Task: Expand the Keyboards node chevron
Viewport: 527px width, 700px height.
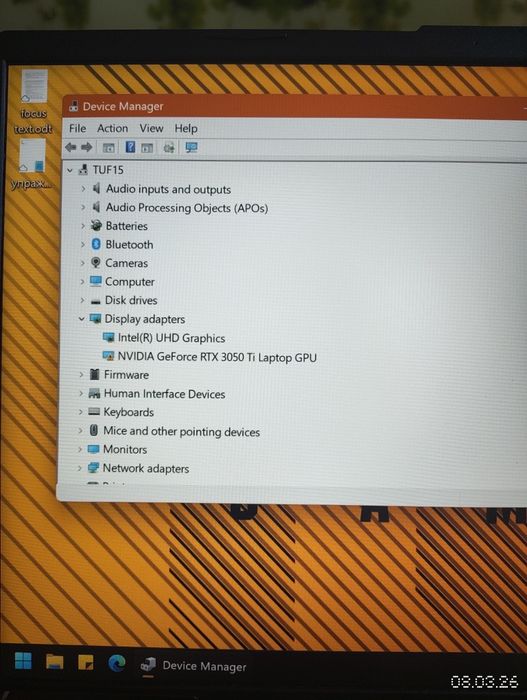Action: coord(81,412)
